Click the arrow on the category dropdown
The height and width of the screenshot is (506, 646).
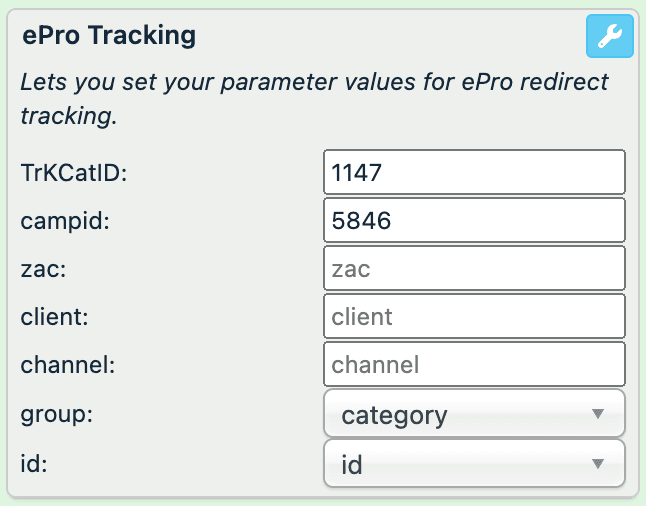click(598, 414)
